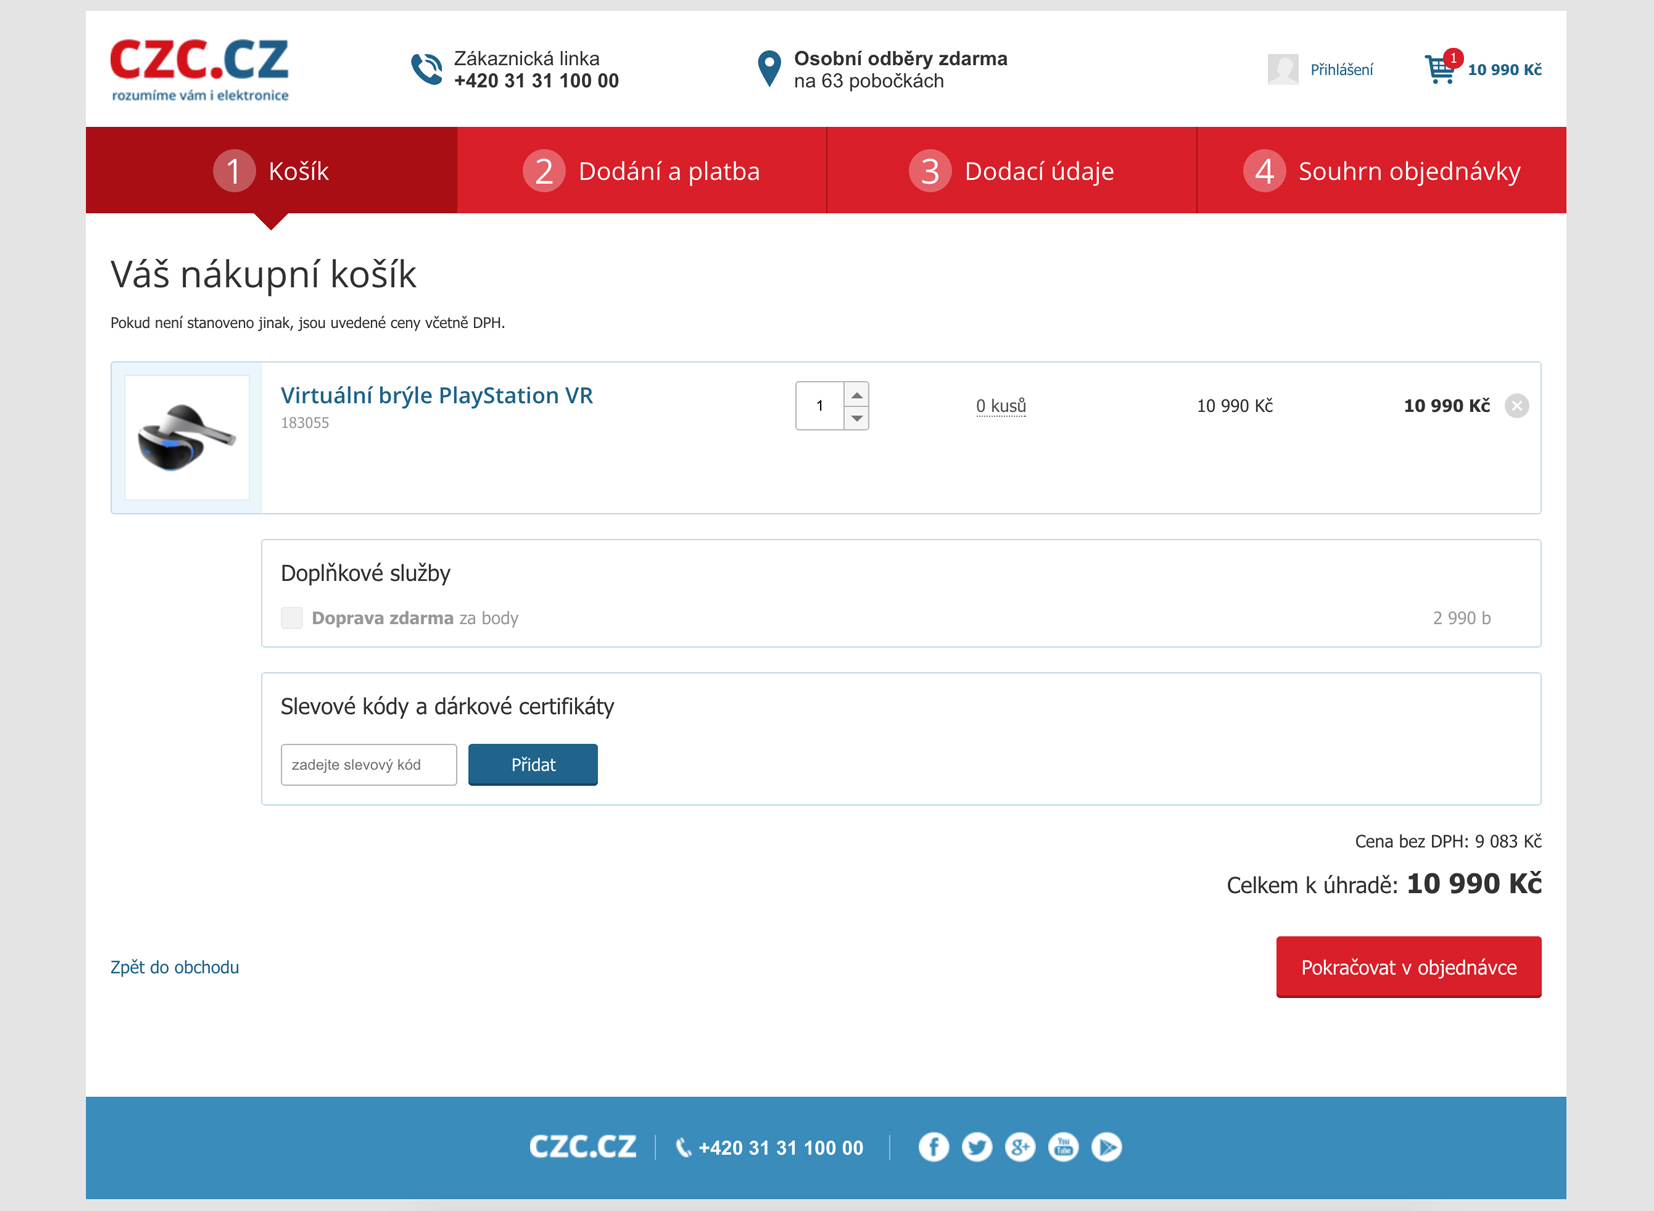The width and height of the screenshot is (1654, 1211).
Task: Click the PlayStation VR product thumbnail
Action: click(x=187, y=437)
